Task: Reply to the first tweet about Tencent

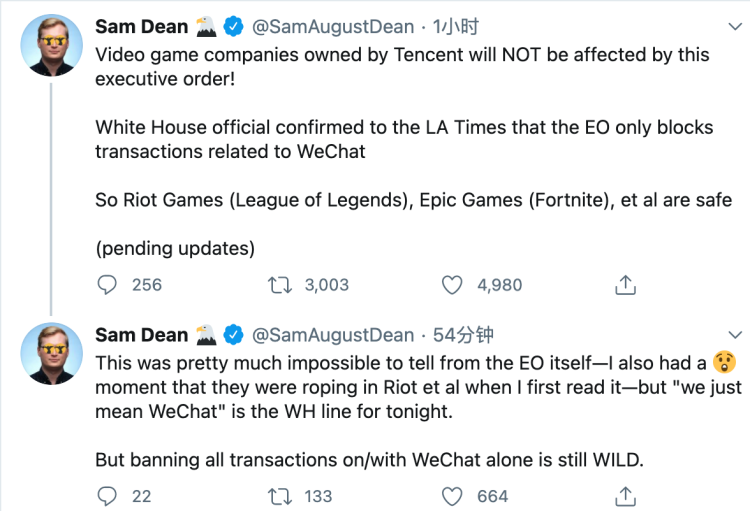Action: pos(108,285)
